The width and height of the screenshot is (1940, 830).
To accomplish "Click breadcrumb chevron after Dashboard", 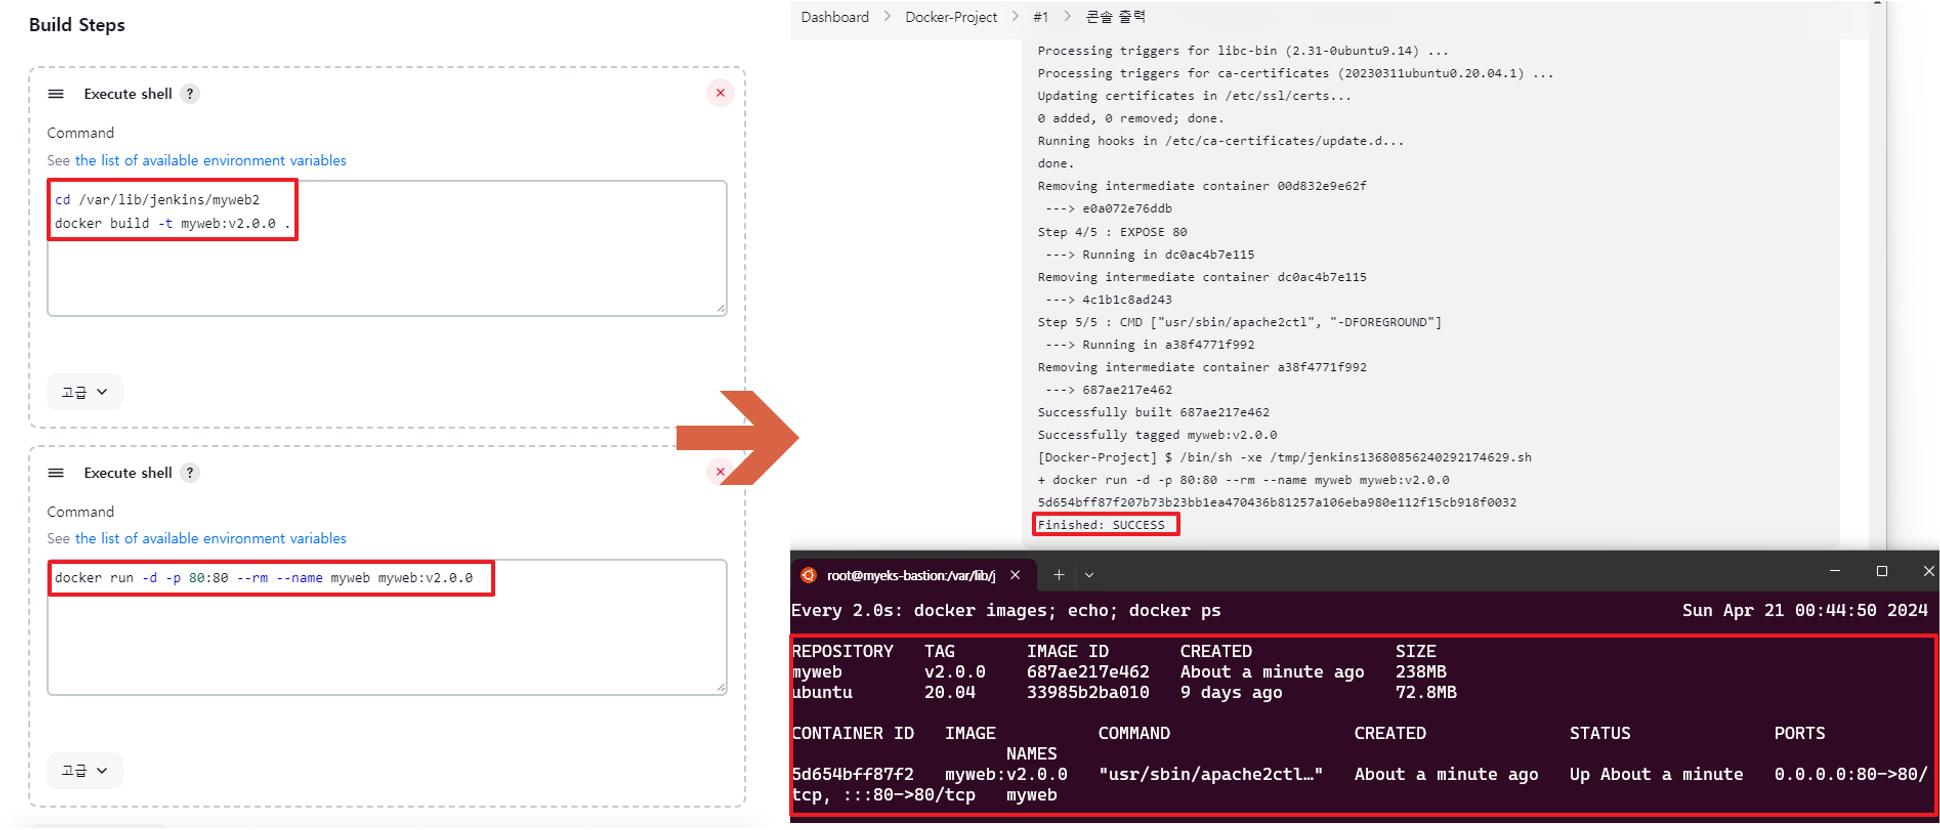I will tap(887, 17).
